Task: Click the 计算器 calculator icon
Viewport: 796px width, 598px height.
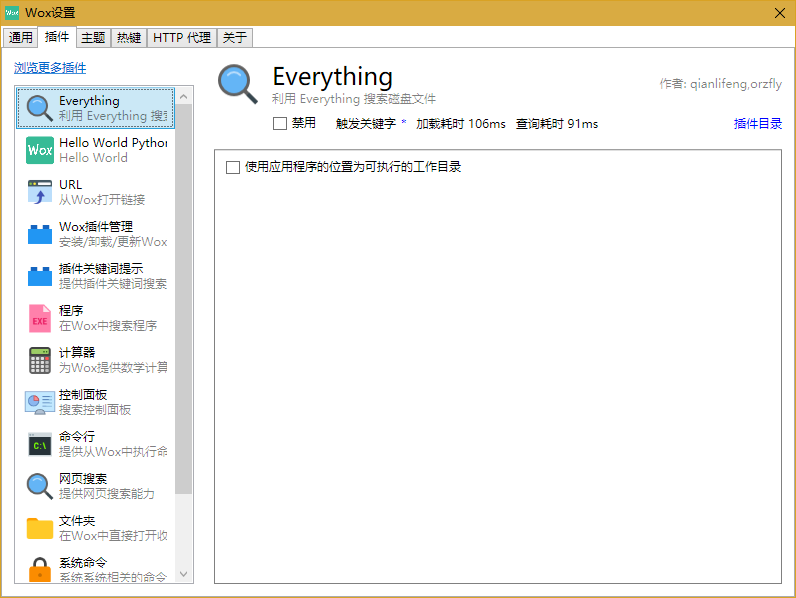Action: 40,360
